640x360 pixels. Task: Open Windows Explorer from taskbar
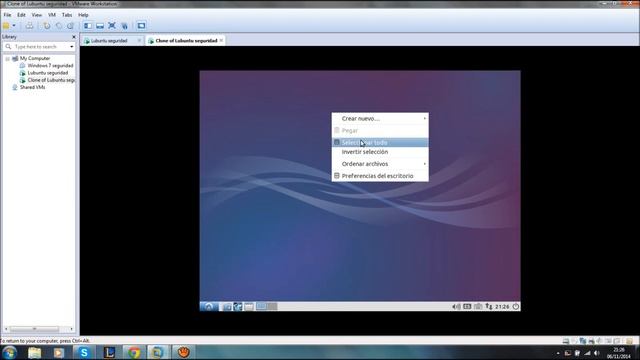click(35, 352)
